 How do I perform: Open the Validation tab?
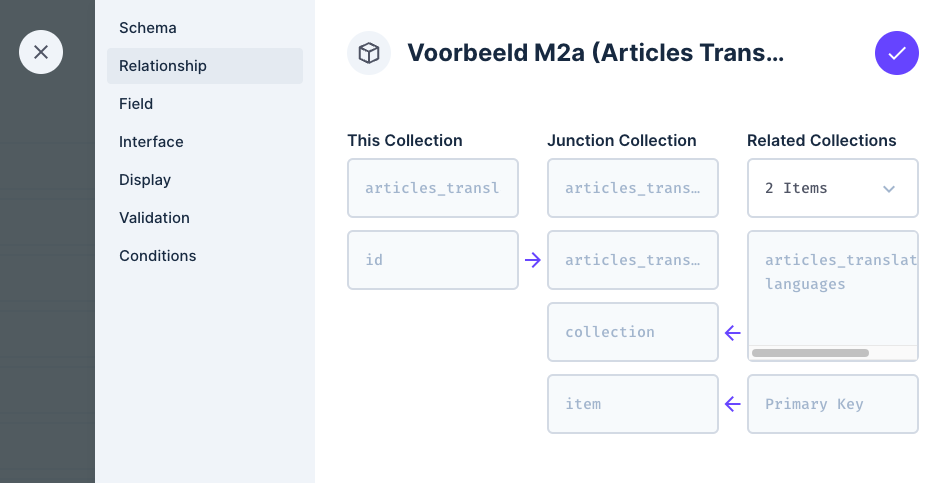[154, 218]
